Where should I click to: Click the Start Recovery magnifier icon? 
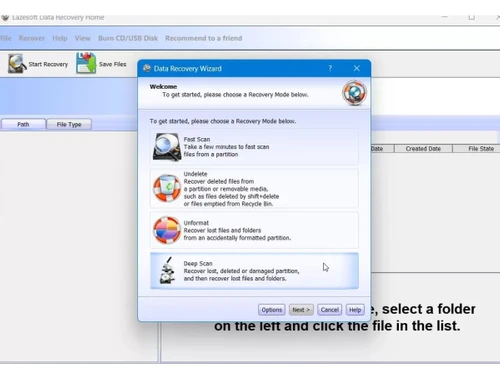pos(17,63)
